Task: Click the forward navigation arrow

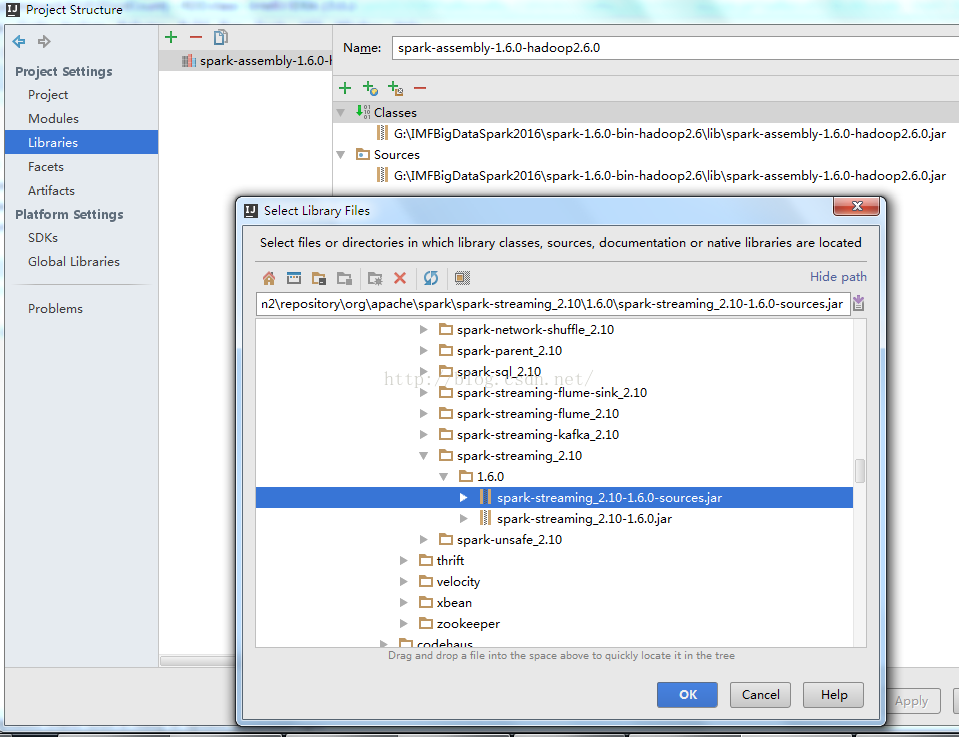Action: pos(43,42)
